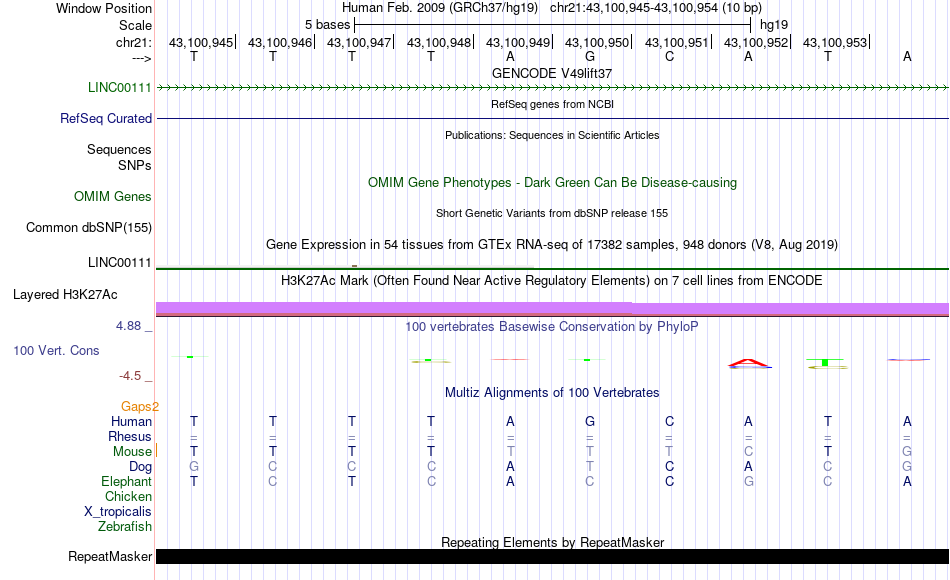The width and height of the screenshot is (950, 580).
Task: Click the X_tropicalis species label
Action: click(x=118, y=512)
